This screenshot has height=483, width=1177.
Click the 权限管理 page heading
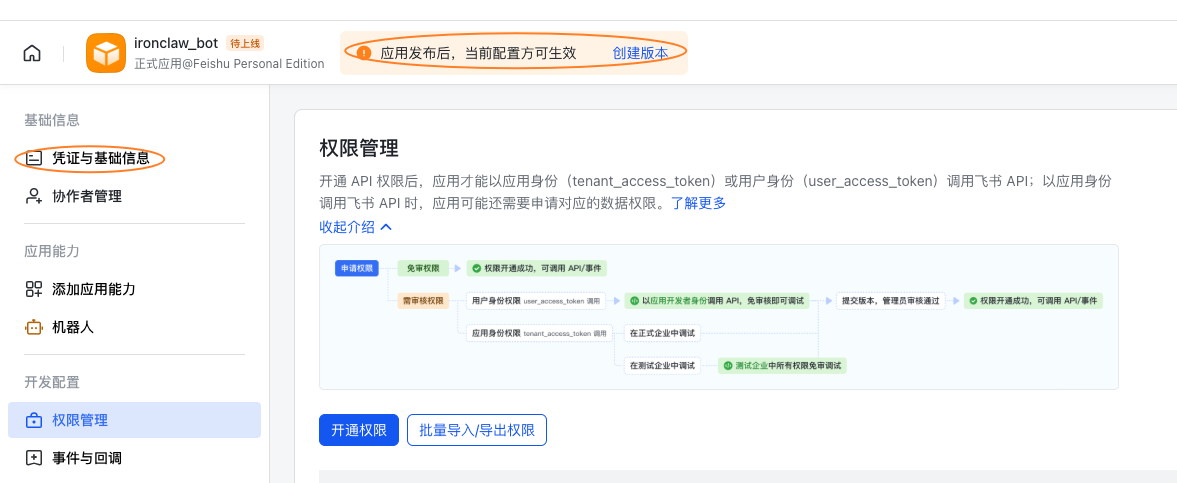[x=359, y=147]
